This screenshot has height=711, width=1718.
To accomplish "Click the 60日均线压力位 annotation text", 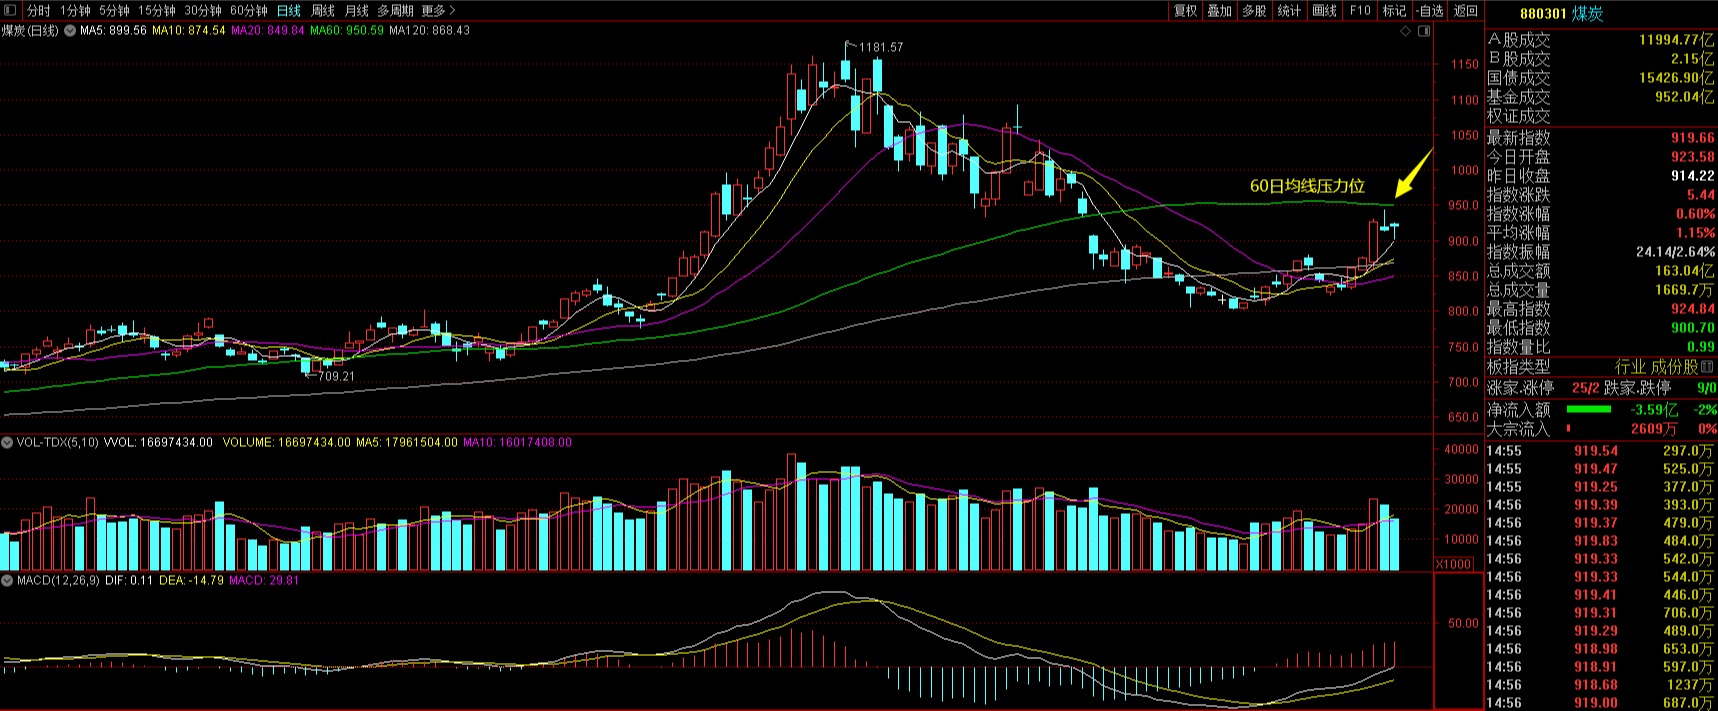I will (1307, 186).
